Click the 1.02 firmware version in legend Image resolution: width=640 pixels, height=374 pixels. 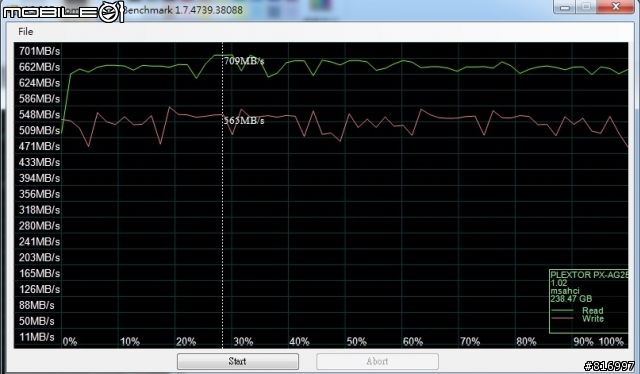pos(559,283)
